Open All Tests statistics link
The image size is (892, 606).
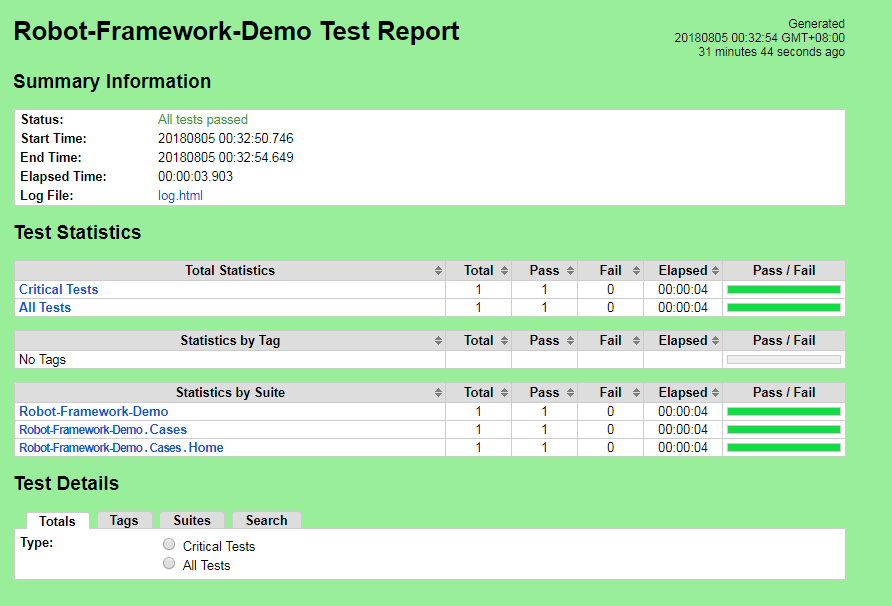click(x=45, y=308)
